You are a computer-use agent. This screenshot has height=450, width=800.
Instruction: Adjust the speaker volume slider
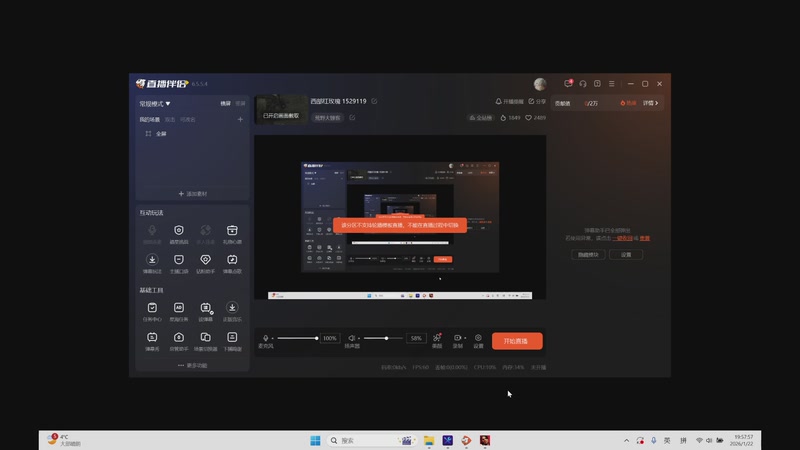coord(384,338)
